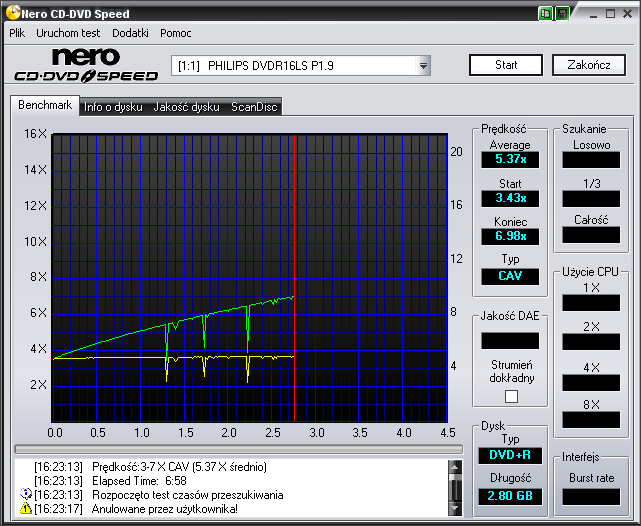Click the red position marker line on graph

(294, 278)
